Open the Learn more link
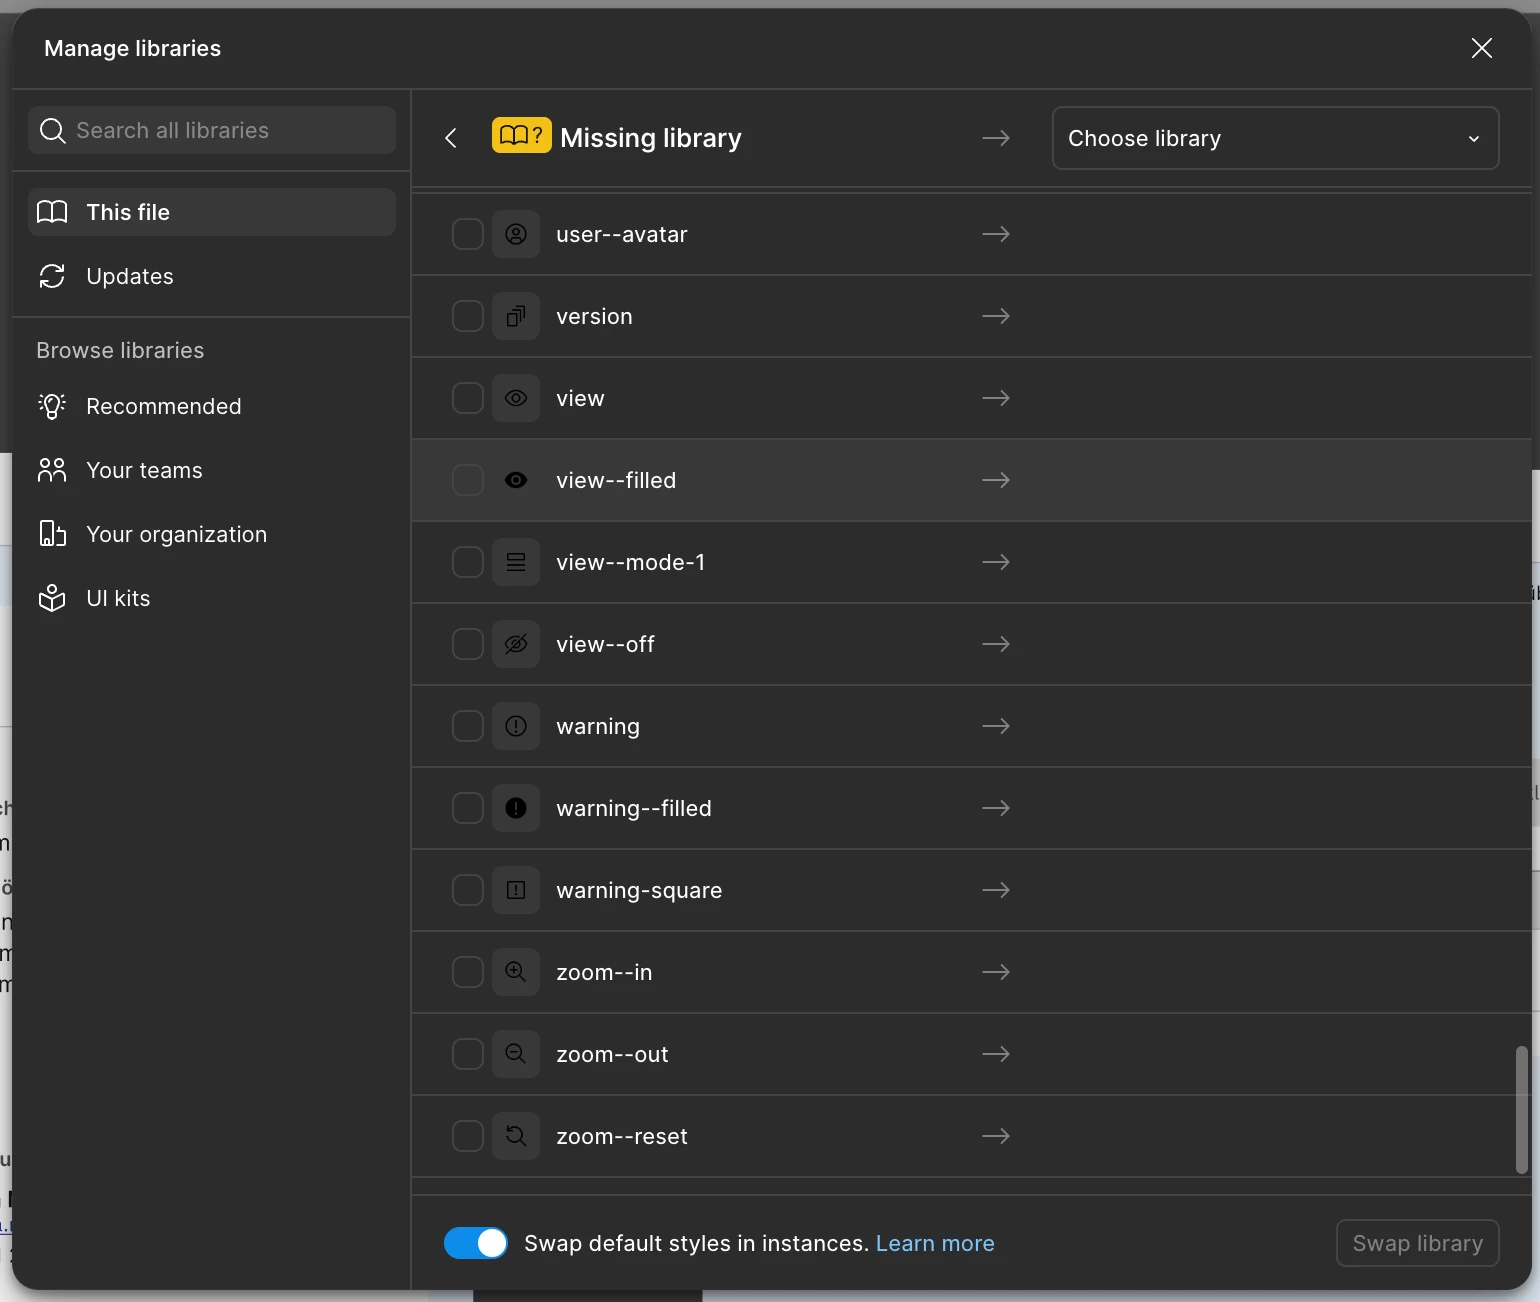 pos(935,1243)
